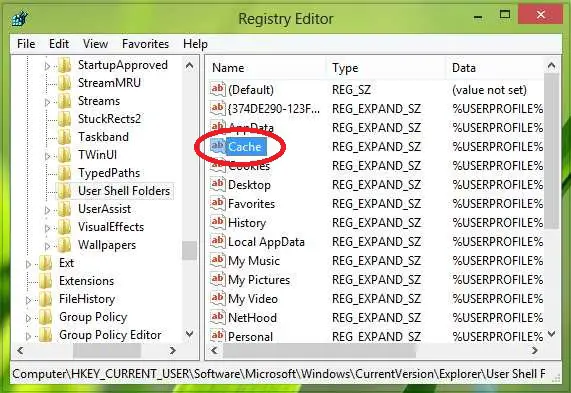The image size is (571, 393).
Task: Click the Extensions folder icon
Action: (46, 282)
